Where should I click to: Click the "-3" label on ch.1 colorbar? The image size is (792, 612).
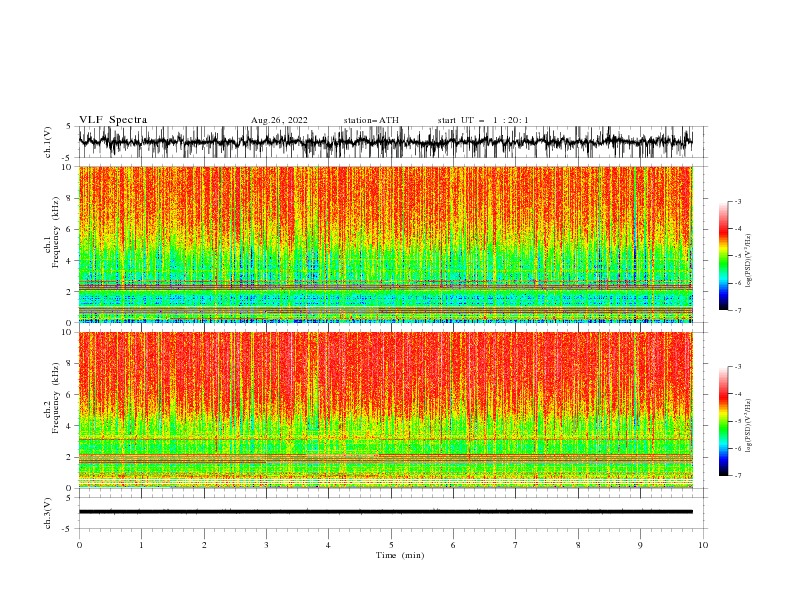pos(737,201)
